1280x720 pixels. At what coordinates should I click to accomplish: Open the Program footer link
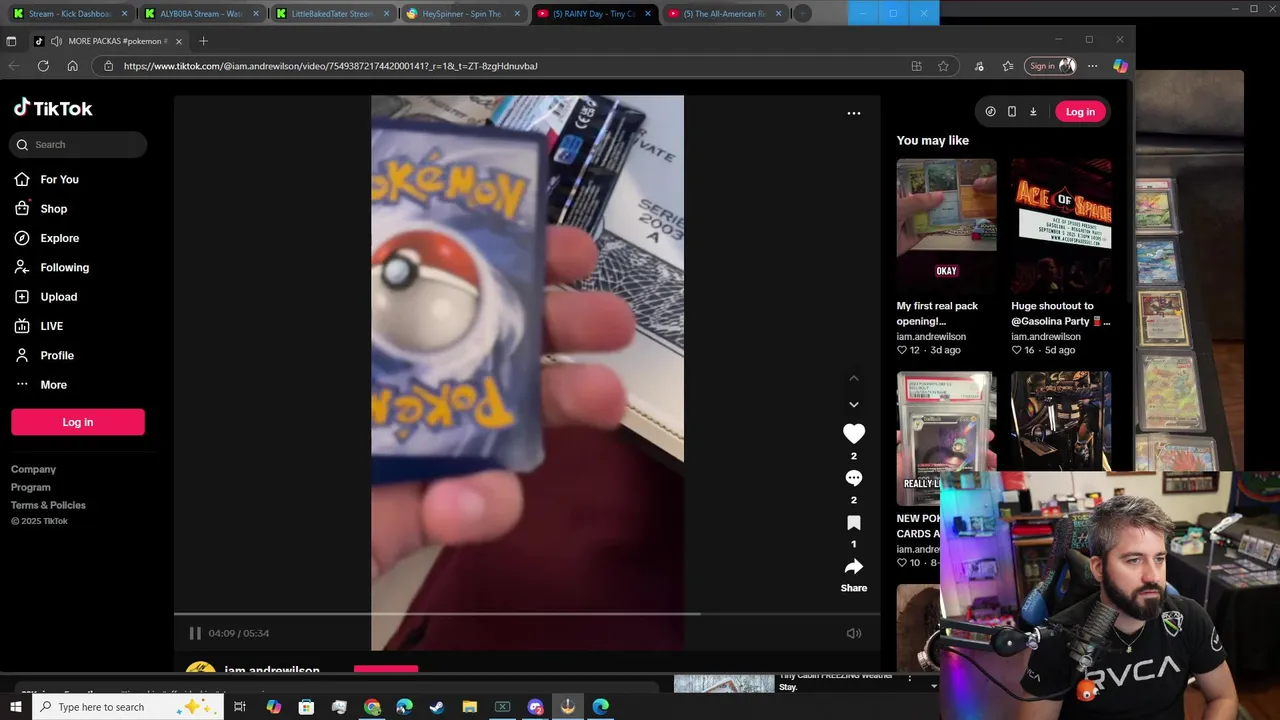click(x=31, y=487)
